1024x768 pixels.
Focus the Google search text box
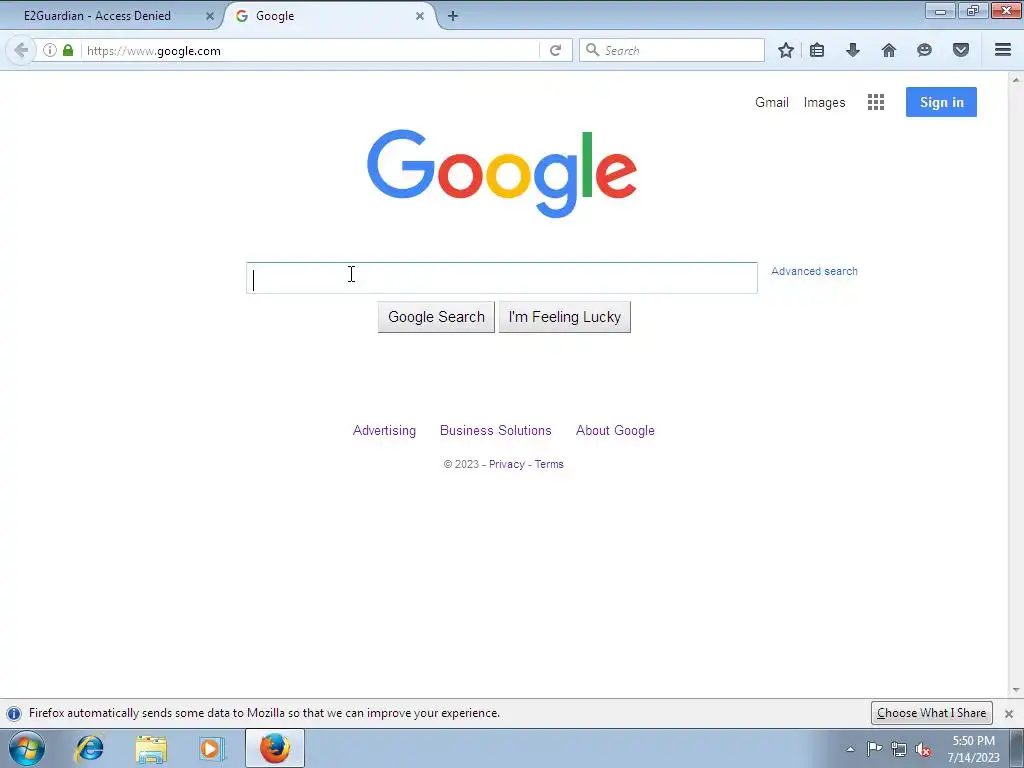click(502, 278)
